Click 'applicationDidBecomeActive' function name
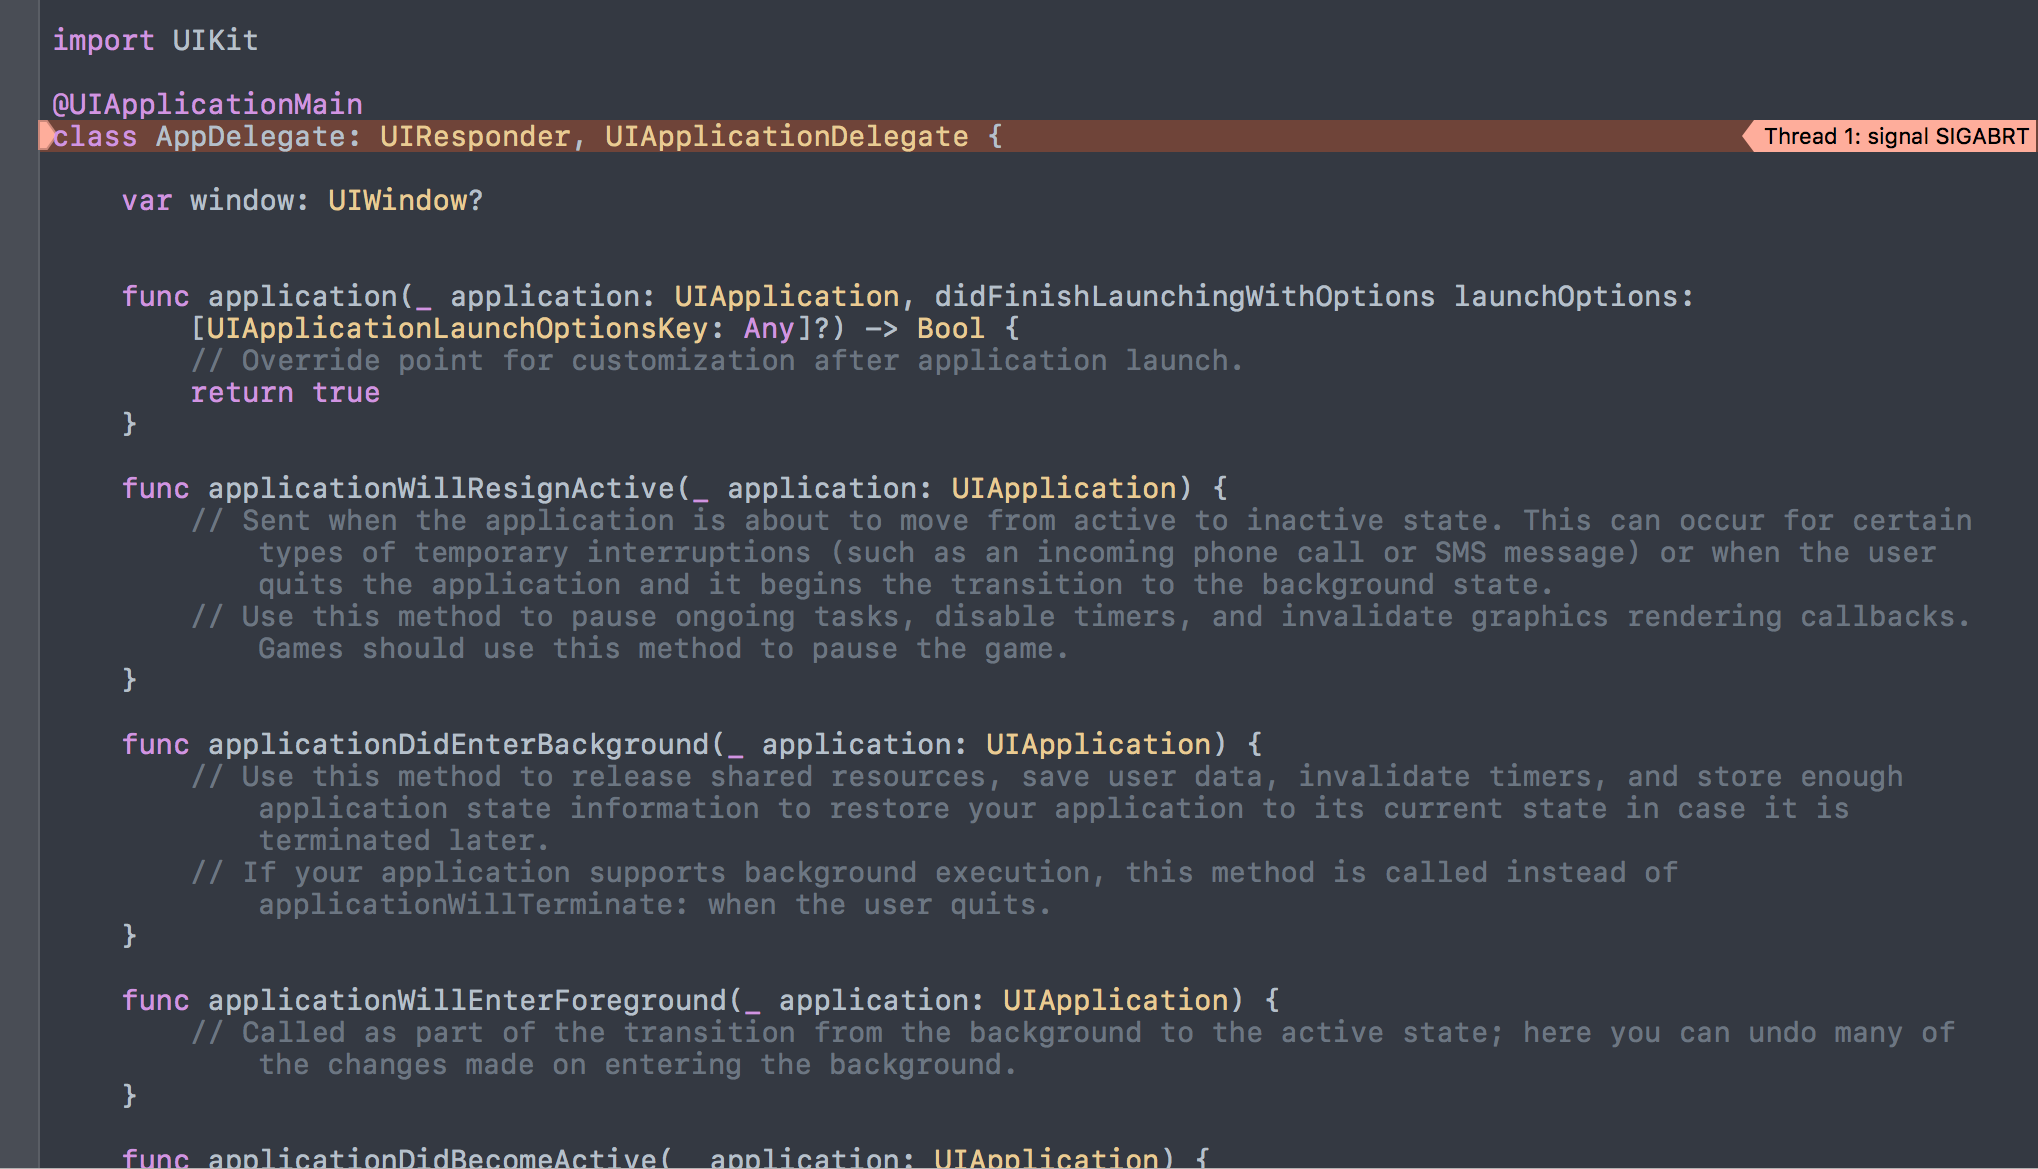2038x1169 pixels. 432,1158
